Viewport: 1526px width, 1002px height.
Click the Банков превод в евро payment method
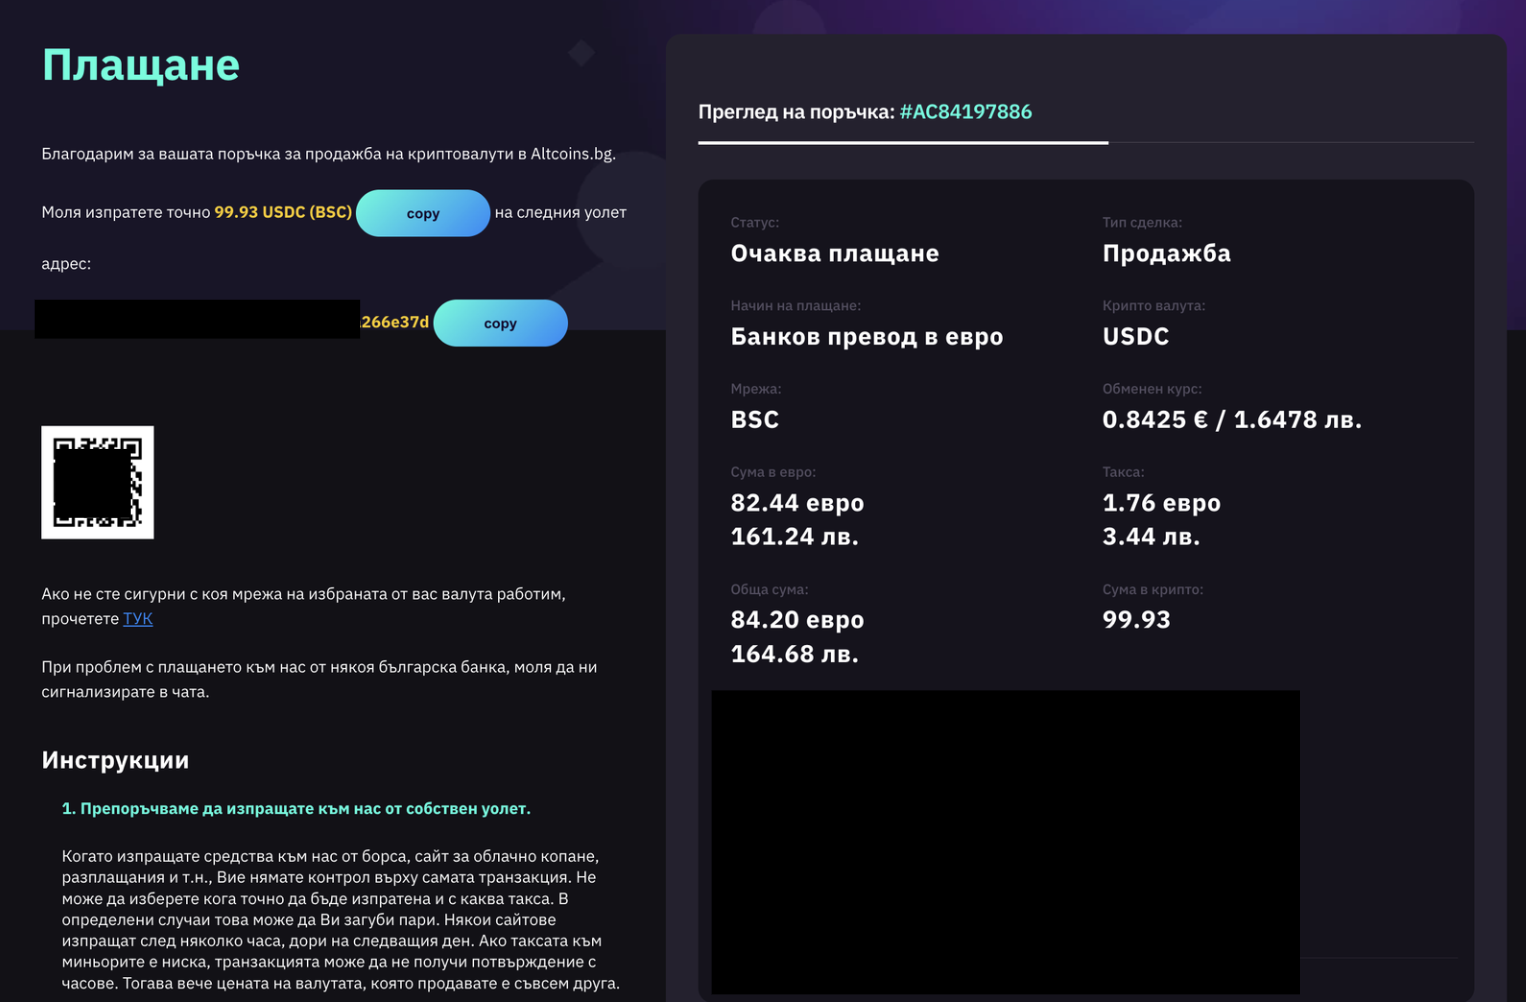click(x=866, y=336)
